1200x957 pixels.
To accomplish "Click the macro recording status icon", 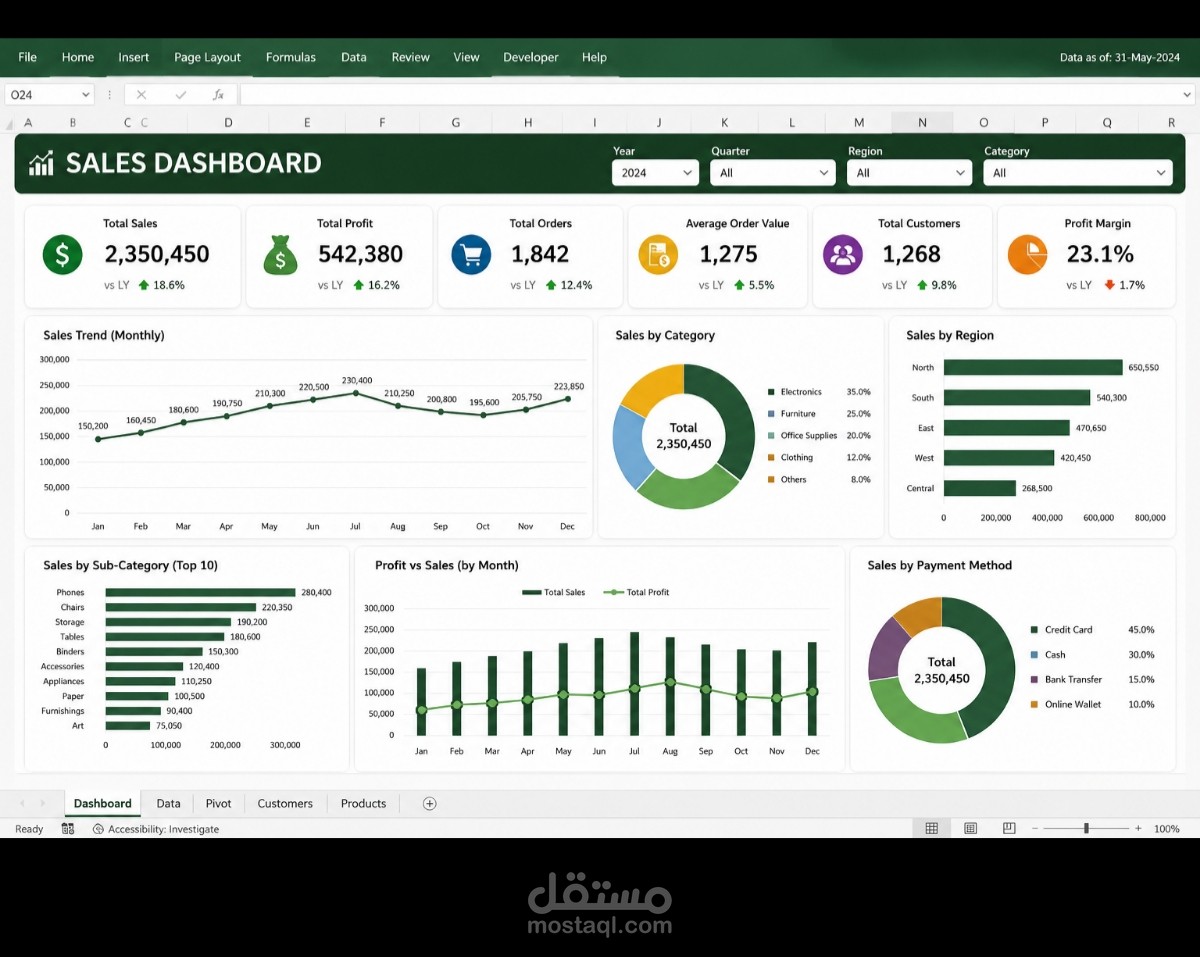I will point(68,829).
